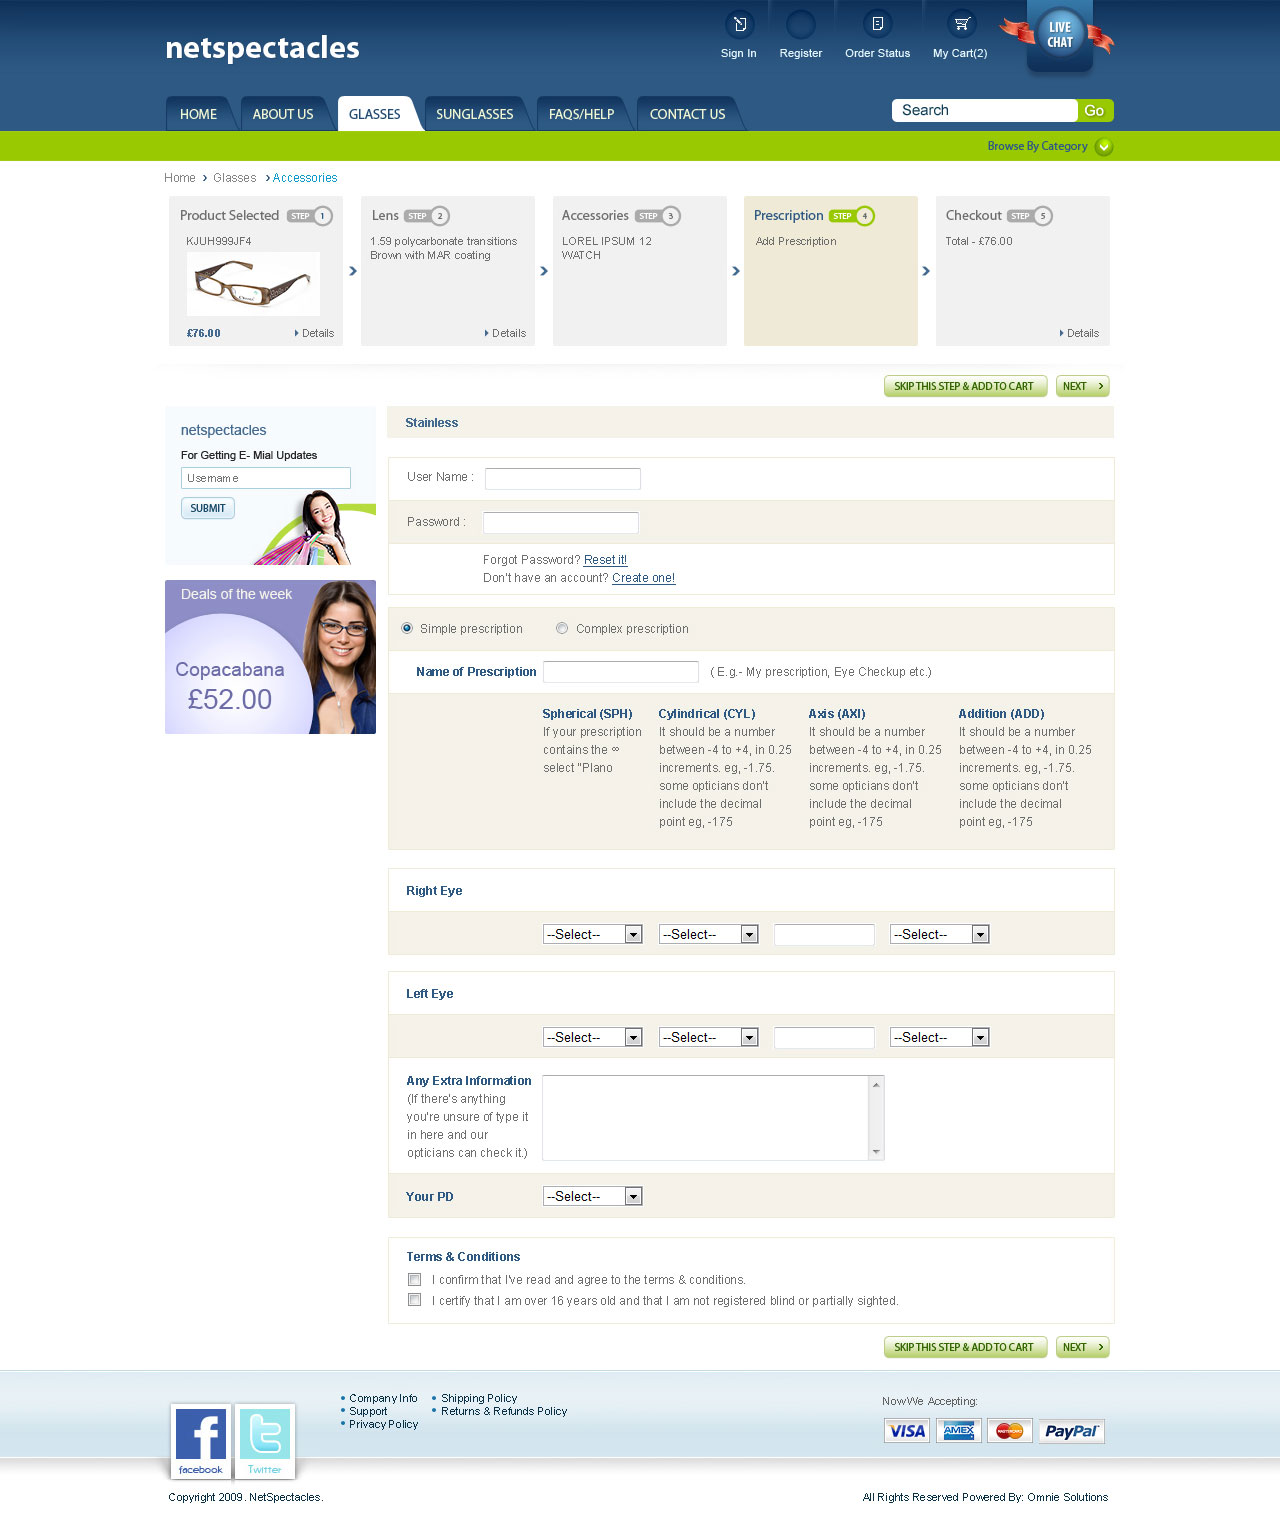Click the Reset it! password link
The image size is (1280, 1529).
[x=605, y=560]
